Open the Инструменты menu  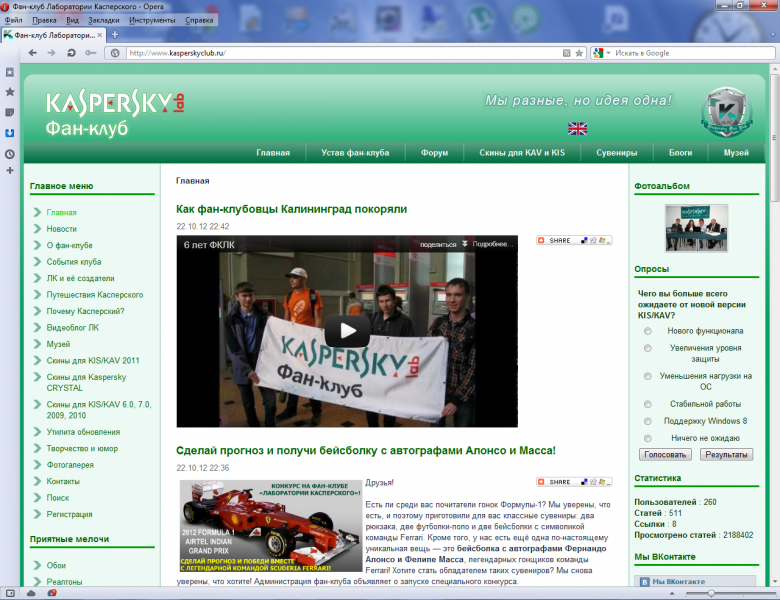coord(152,20)
